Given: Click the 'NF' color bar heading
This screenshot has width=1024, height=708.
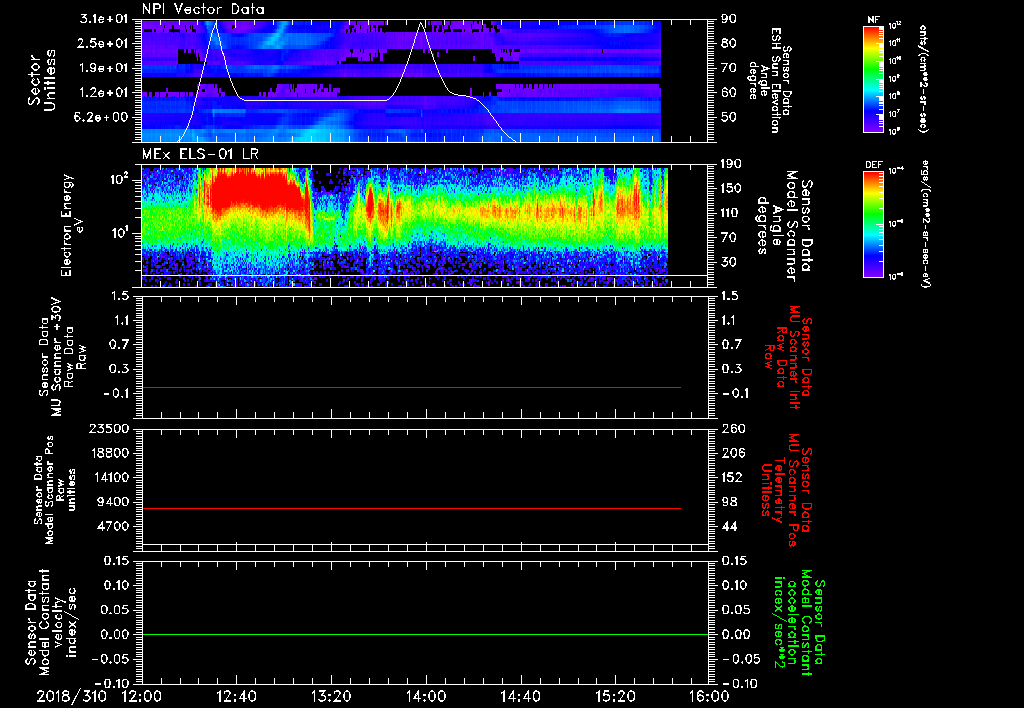Looking at the screenshot, I should tap(874, 20).
